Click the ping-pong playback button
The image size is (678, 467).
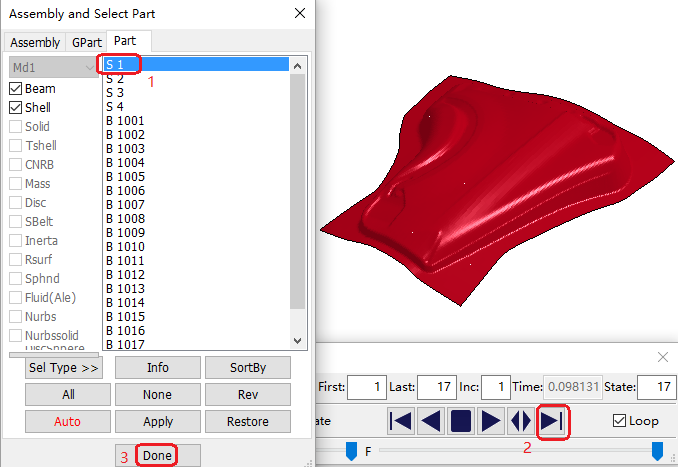[x=521, y=421]
